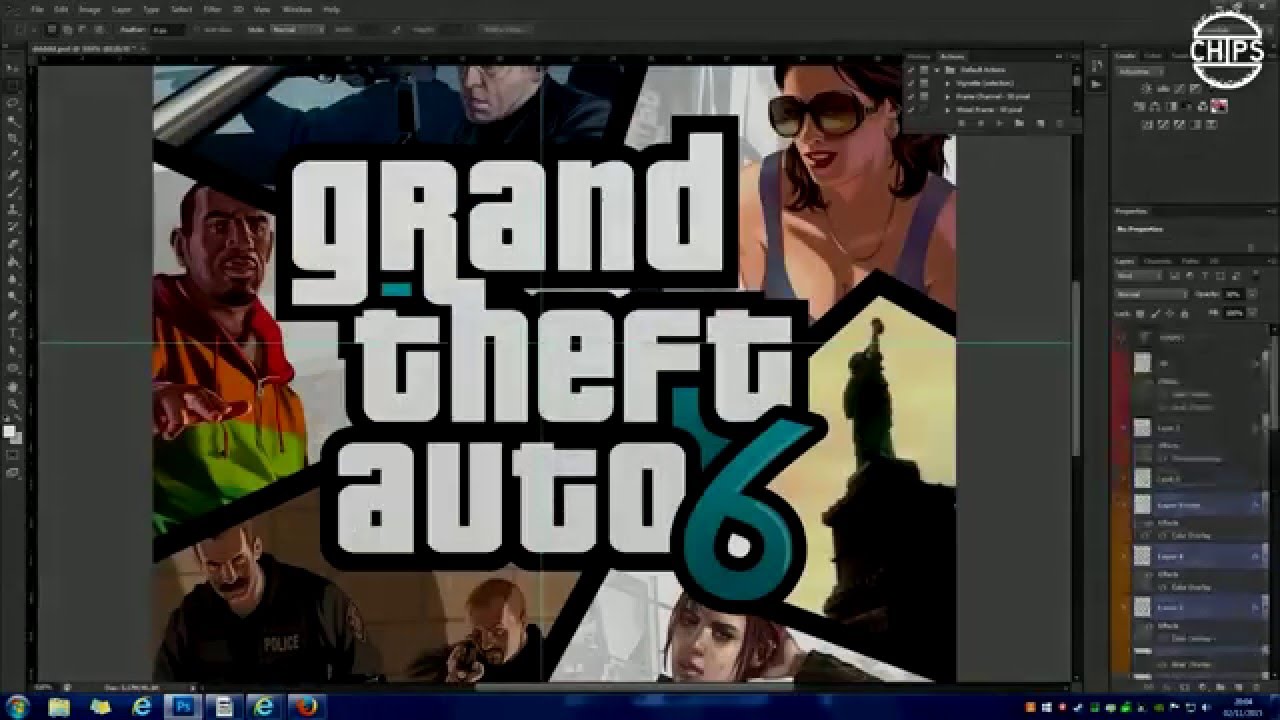Click Begin recording button in Actions panel

point(981,123)
